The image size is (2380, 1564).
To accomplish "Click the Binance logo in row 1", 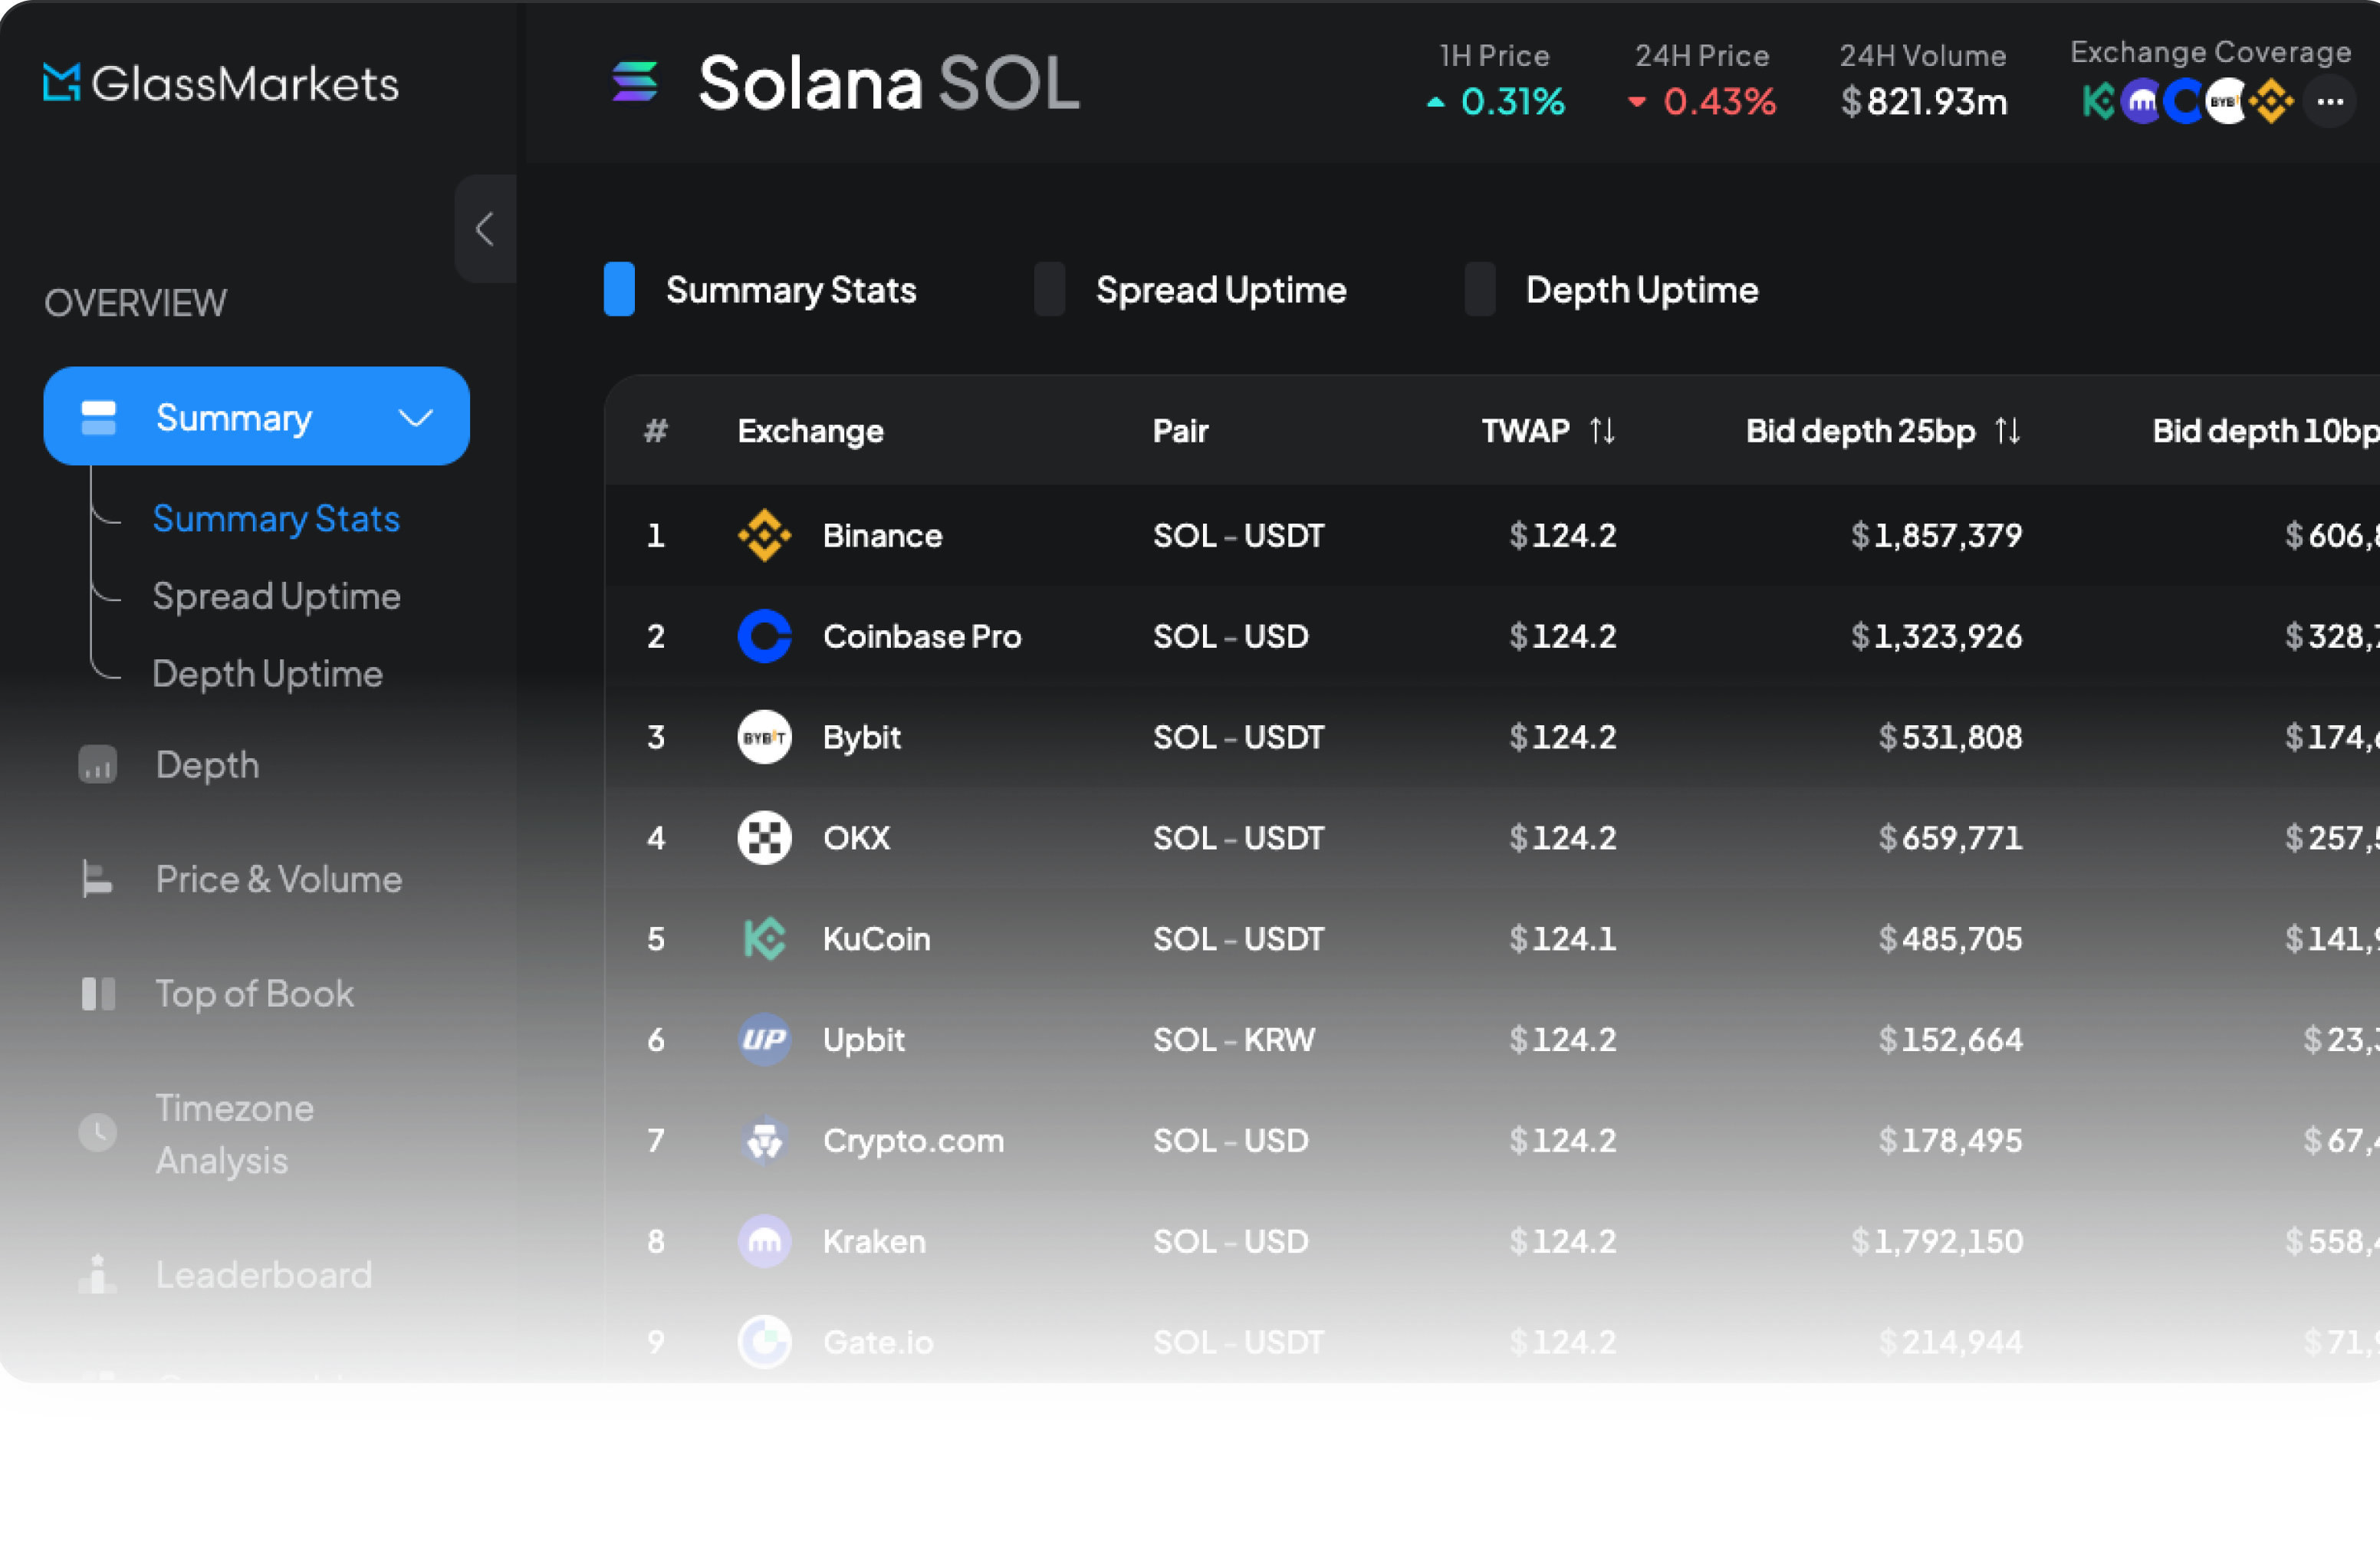I will coord(764,536).
